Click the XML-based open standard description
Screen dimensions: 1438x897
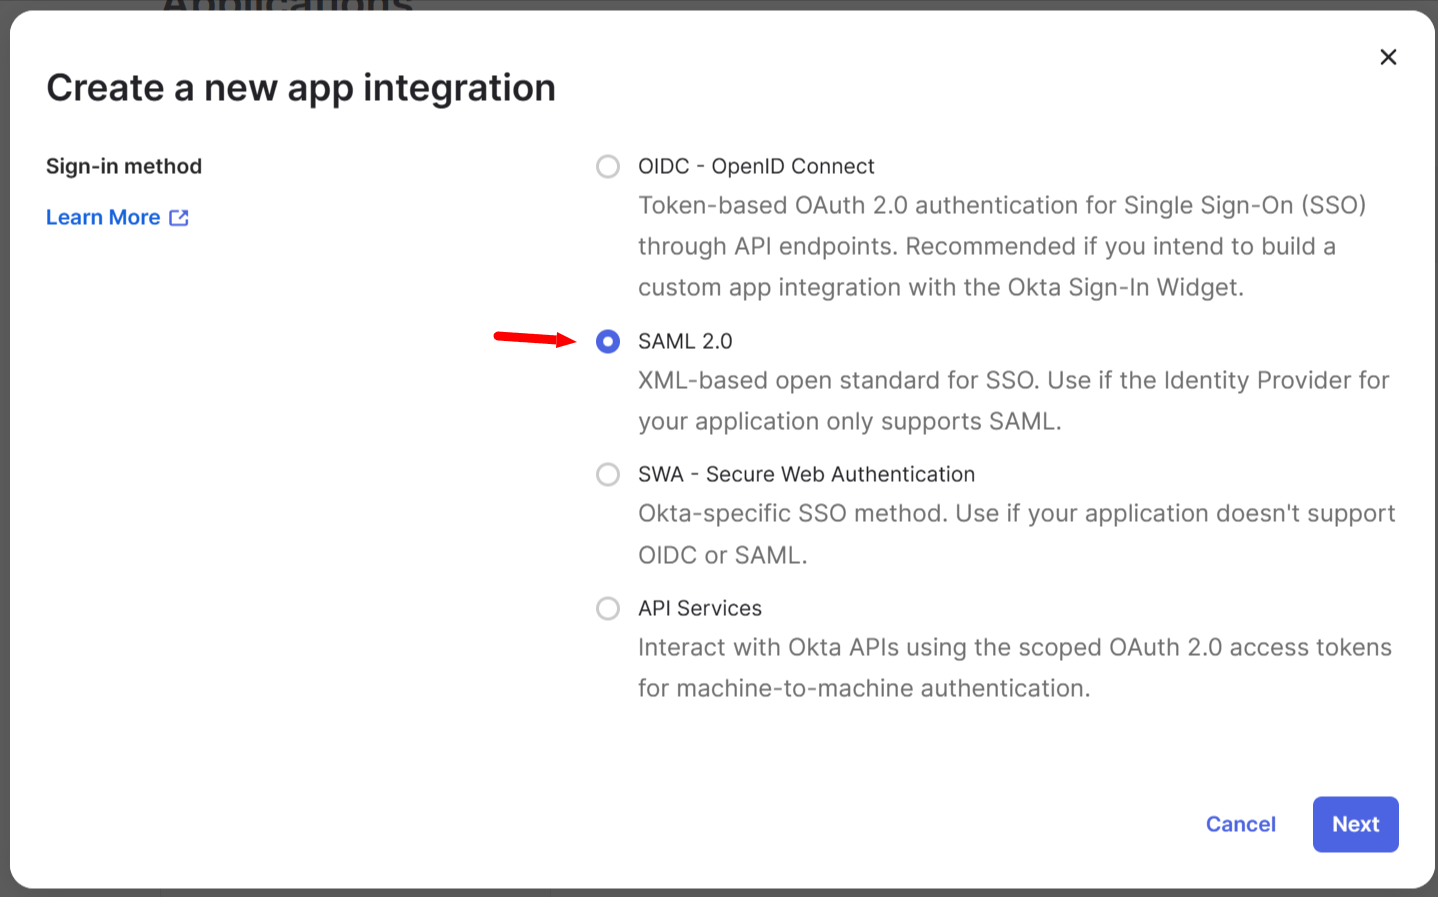pos(1013,400)
